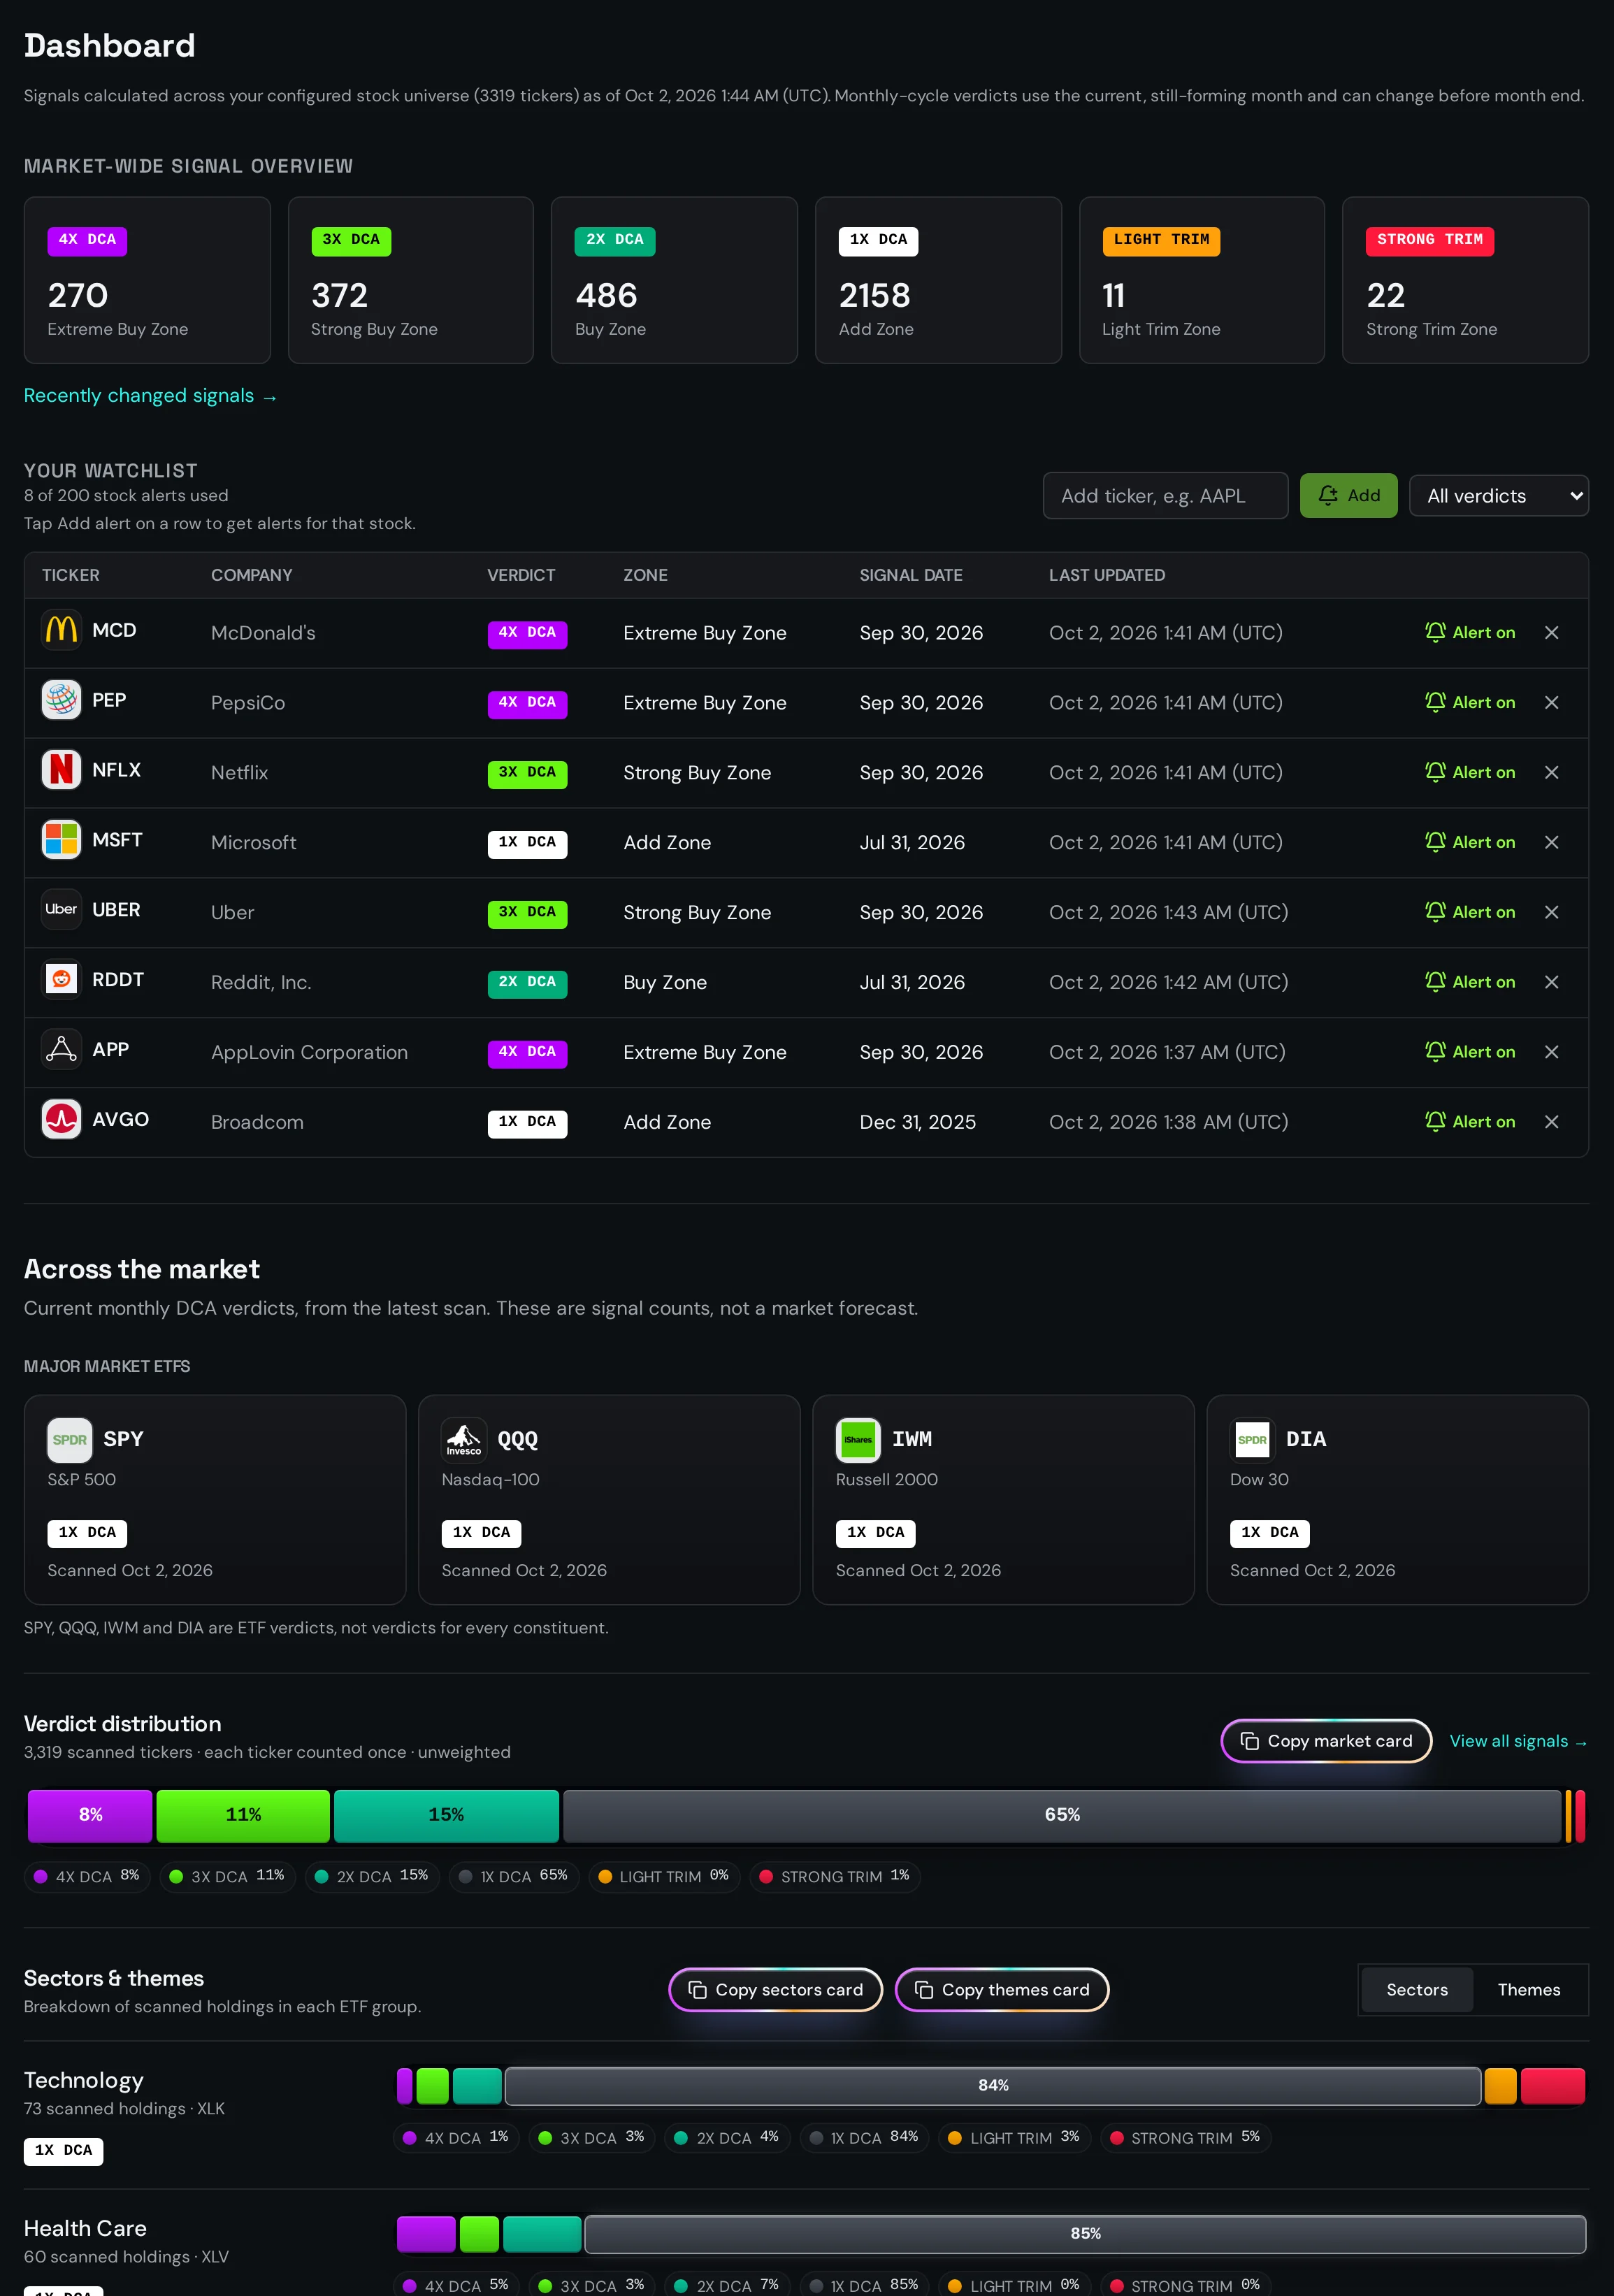Screen dimensions: 1614x2296
Task: Remove NFLX from the watchlist
Action: (x=1551, y=773)
